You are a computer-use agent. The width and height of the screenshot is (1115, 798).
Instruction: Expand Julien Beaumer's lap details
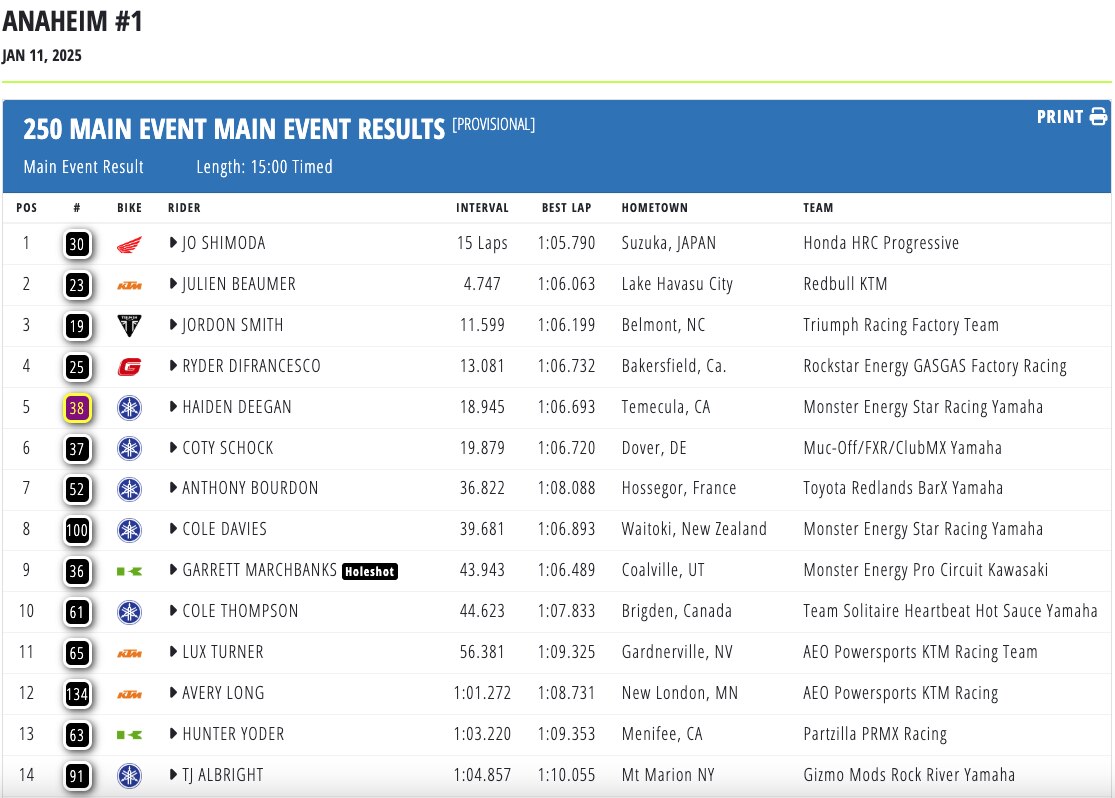(x=172, y=284)
